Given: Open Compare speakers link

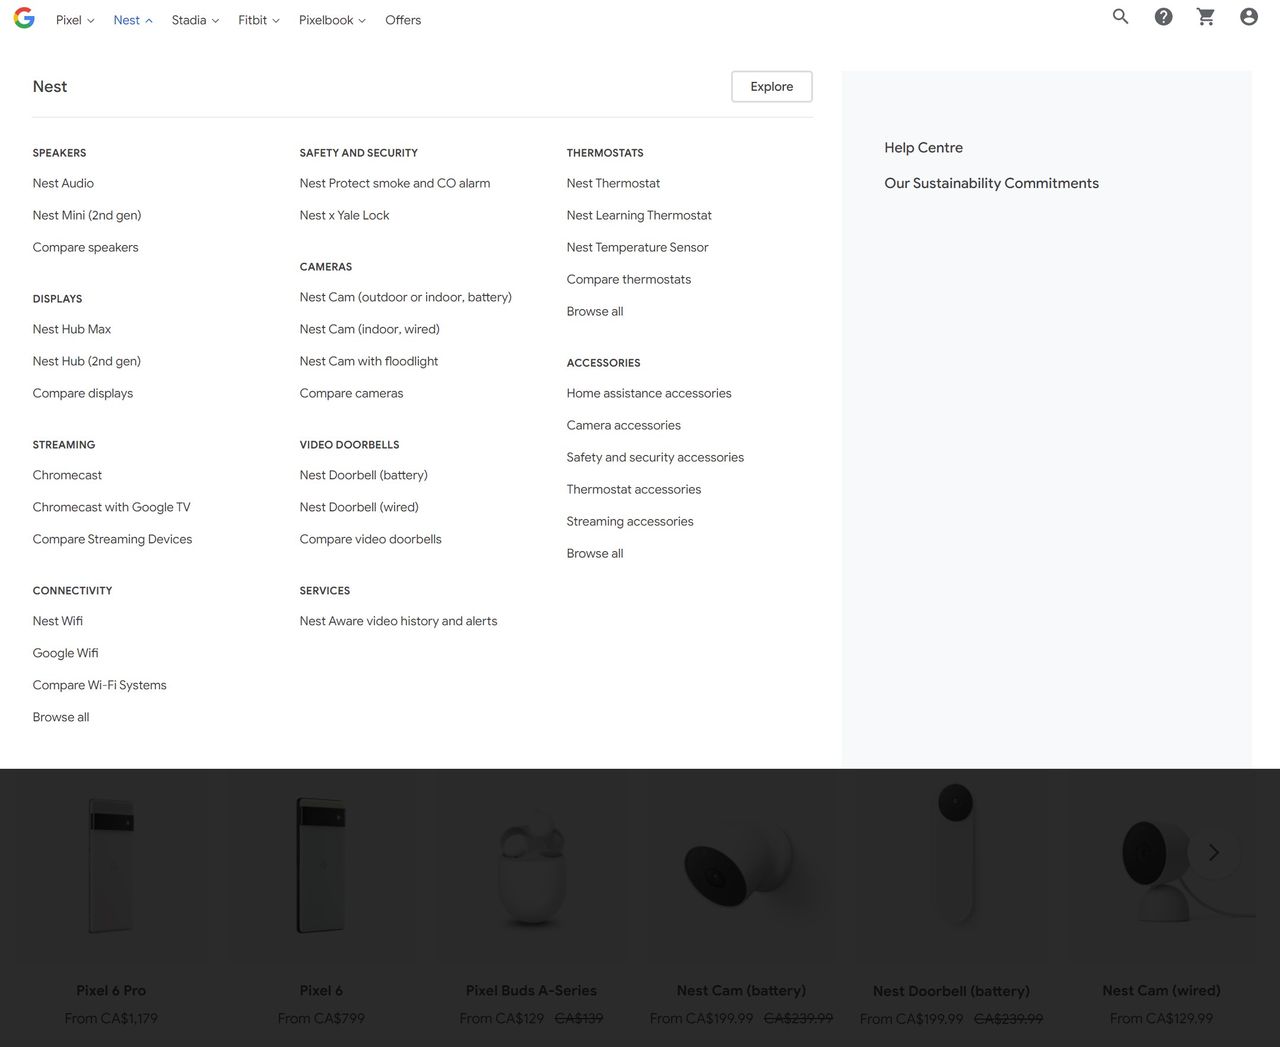Looking at the screenshot, I should [x=85, y=247].
